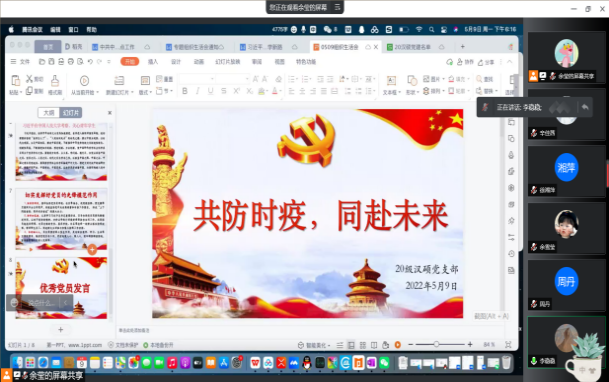Switch panel to Outline (大纲) view
Screen dimensions: 609x382
pos(49,113)
